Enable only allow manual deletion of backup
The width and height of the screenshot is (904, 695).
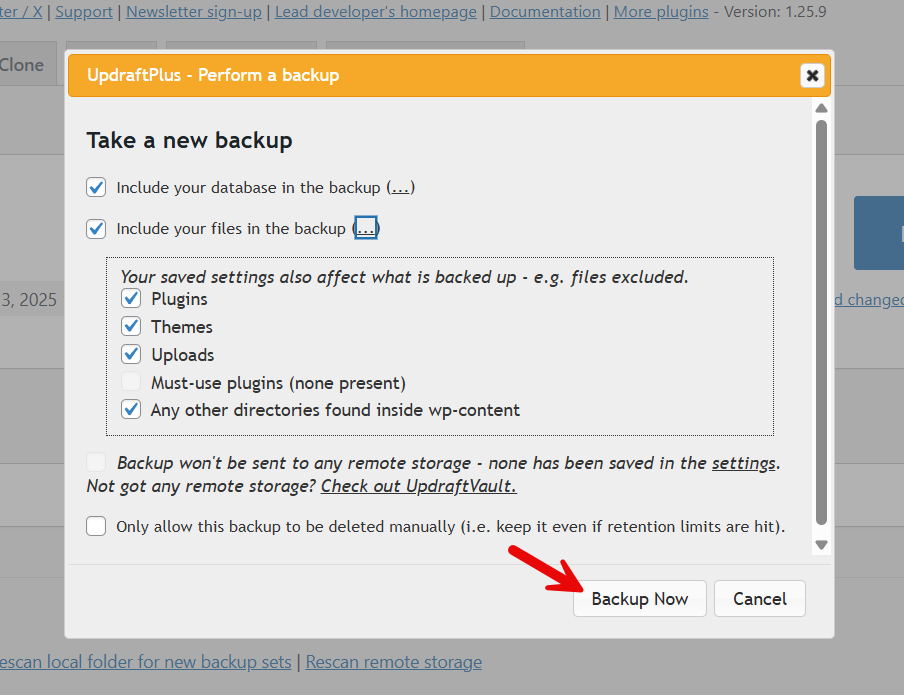(96, 526)
